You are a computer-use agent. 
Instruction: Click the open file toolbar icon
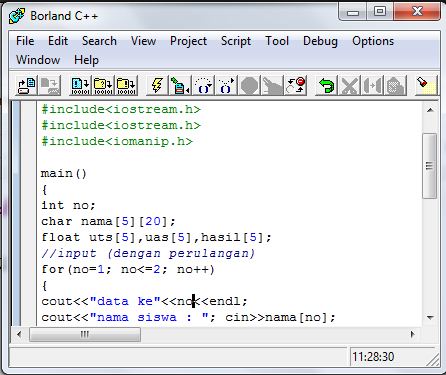point(26,86)
